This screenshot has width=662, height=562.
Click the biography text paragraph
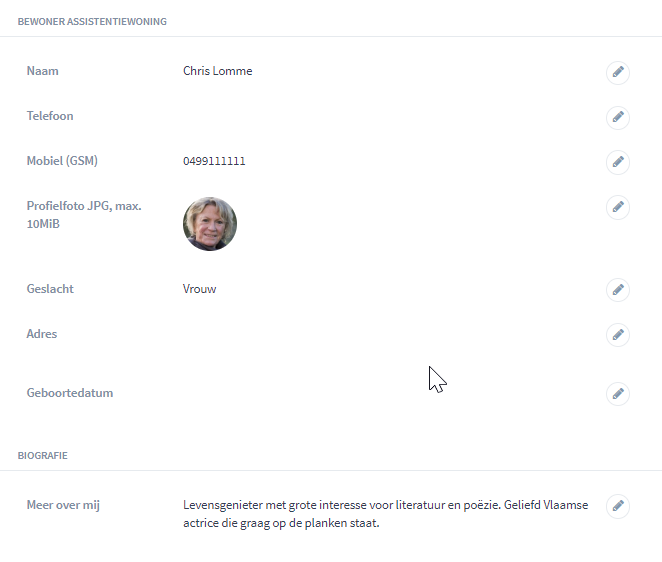click(385, 514)
